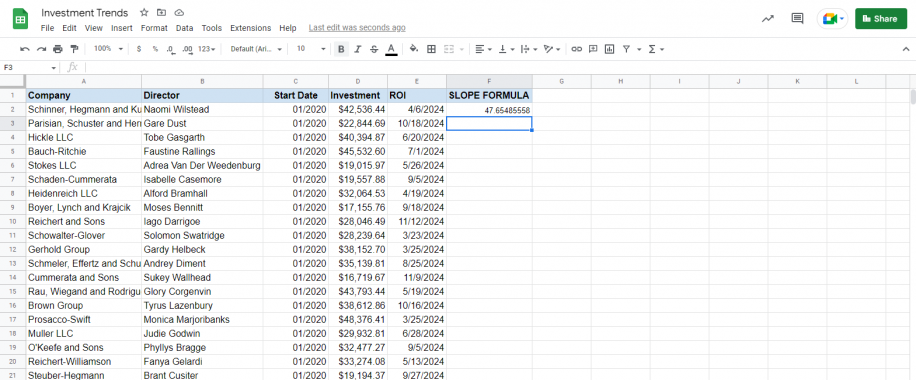The height and width of the screenshot is (380, 916).
Task: Click the 'Last edit was seconds ago' link
Action: [x=357, y=27]
